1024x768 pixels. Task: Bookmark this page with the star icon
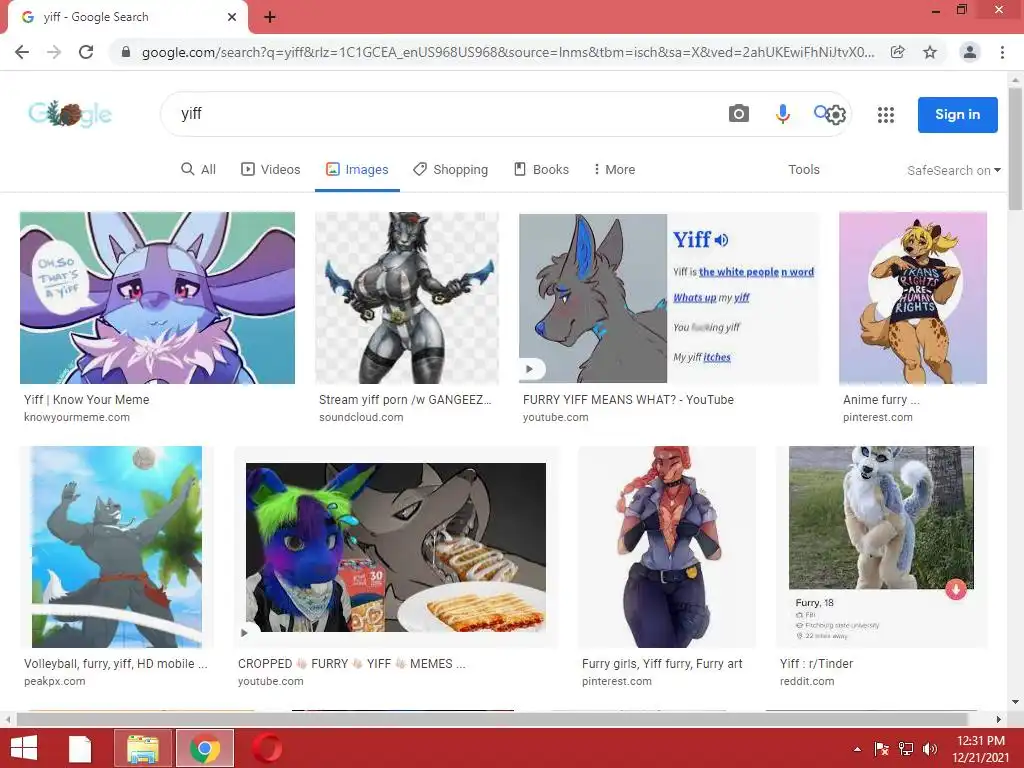coord(930,52)
